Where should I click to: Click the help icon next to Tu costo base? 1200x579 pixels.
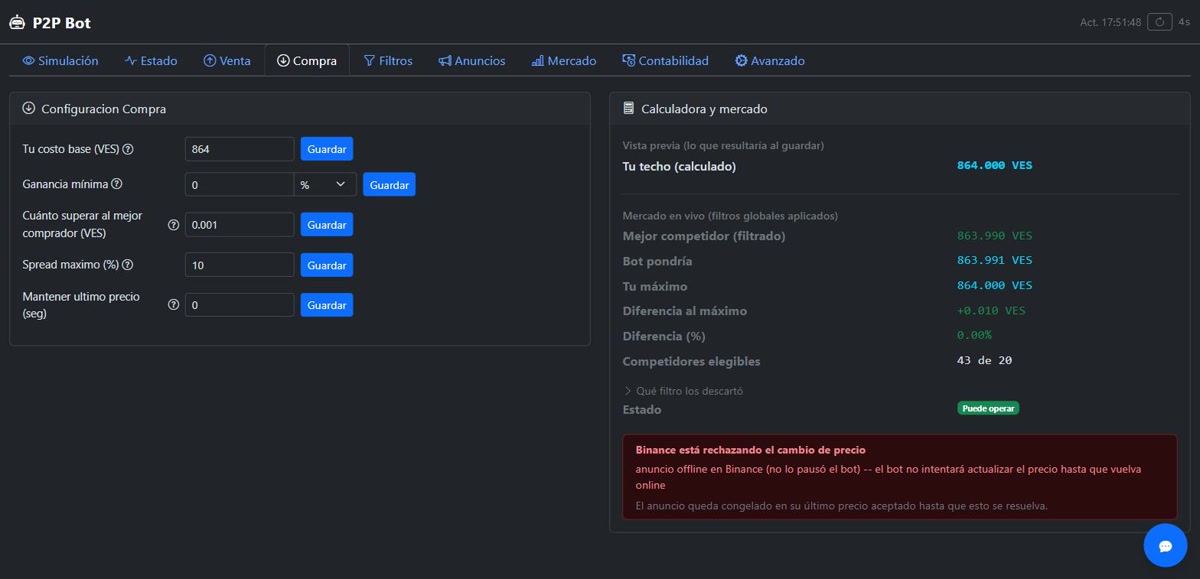coord(128,149)
